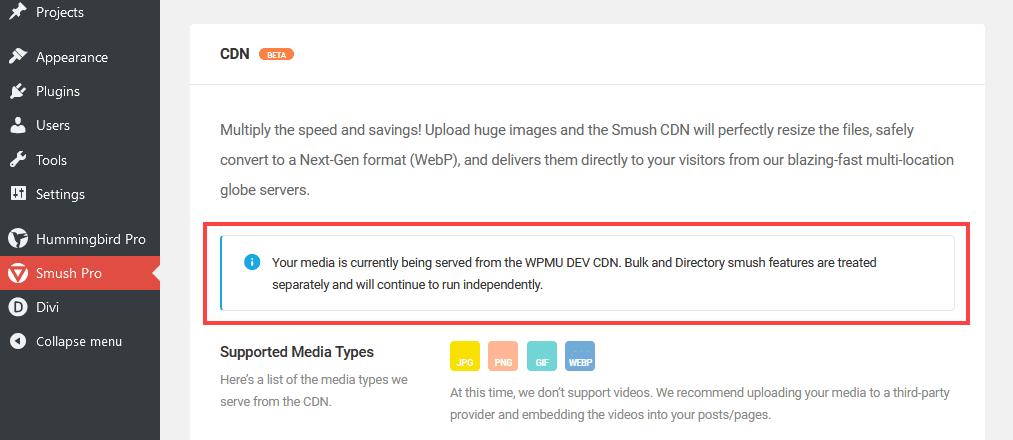Click 'Here's a list of the media types' description
The width and height of the screenshot is (1013, 440).
pos(314,390)
